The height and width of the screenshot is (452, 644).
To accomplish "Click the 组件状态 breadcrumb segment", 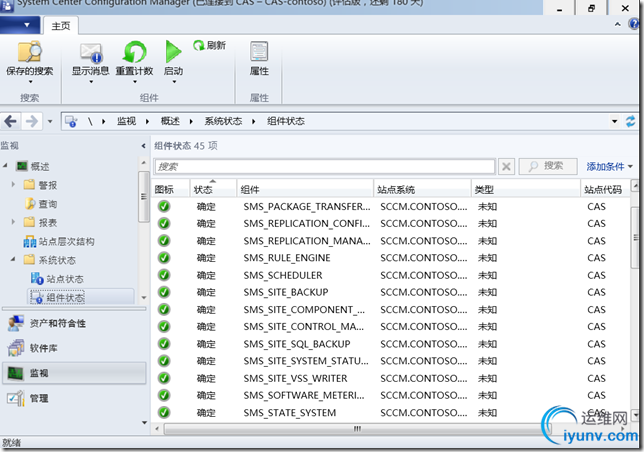I will pos(286,121).
